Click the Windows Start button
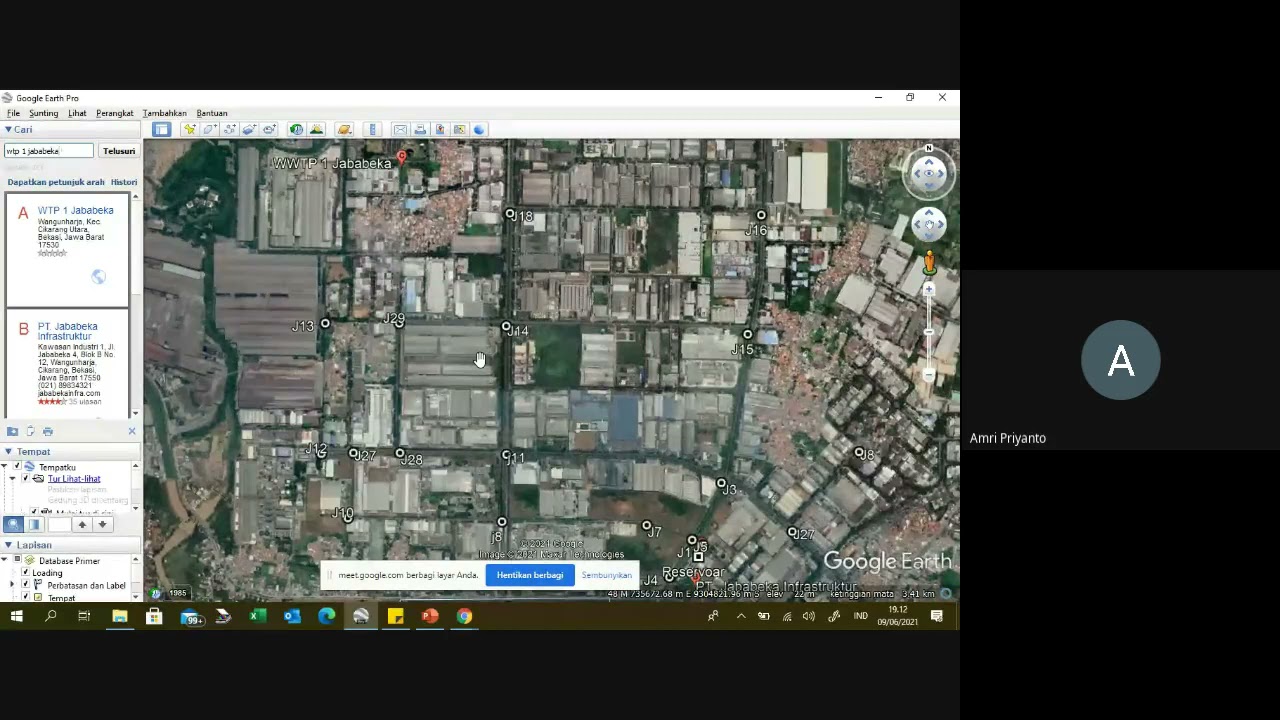 click(16, 616)
